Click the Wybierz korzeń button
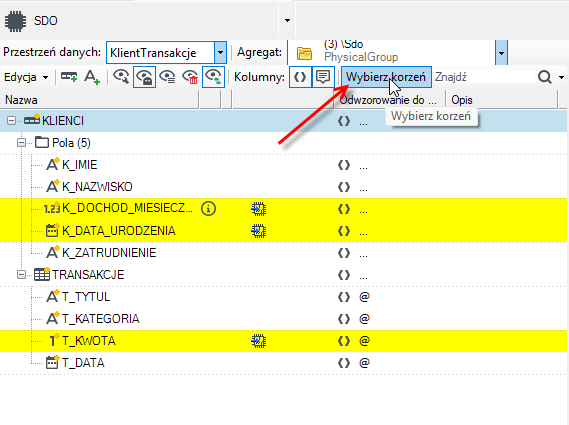Image resolution: width=569 pixels, height=425 pixels. (x=386, y=77)
